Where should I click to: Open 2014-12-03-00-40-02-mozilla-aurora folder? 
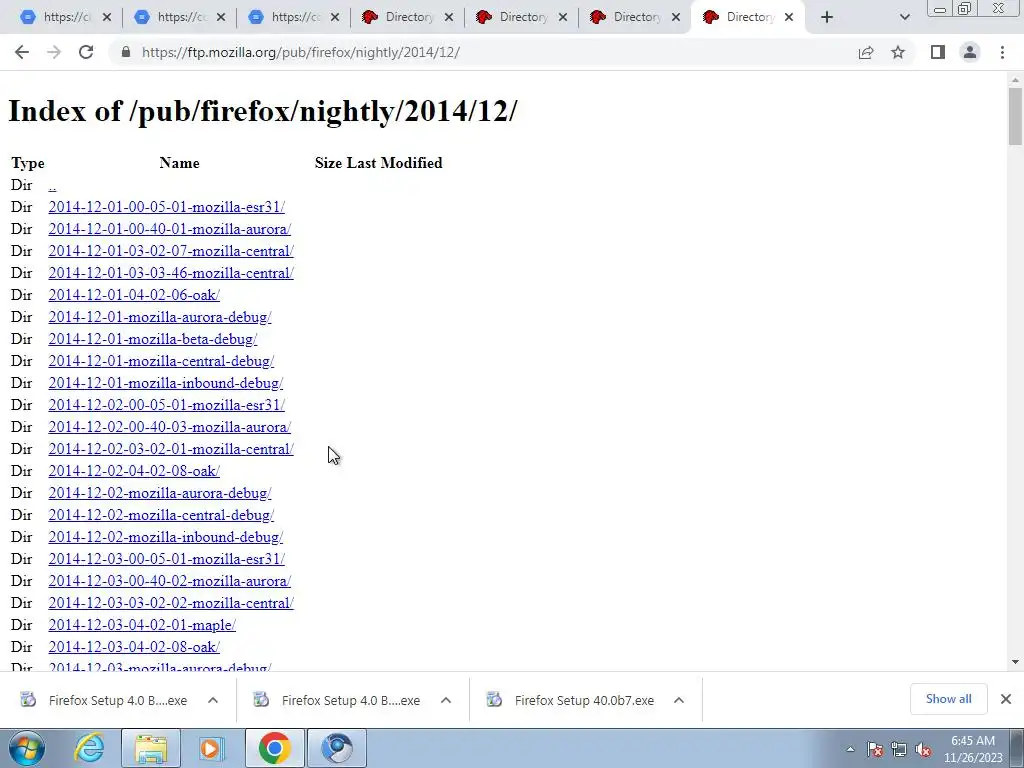click(x=170, y=581)
